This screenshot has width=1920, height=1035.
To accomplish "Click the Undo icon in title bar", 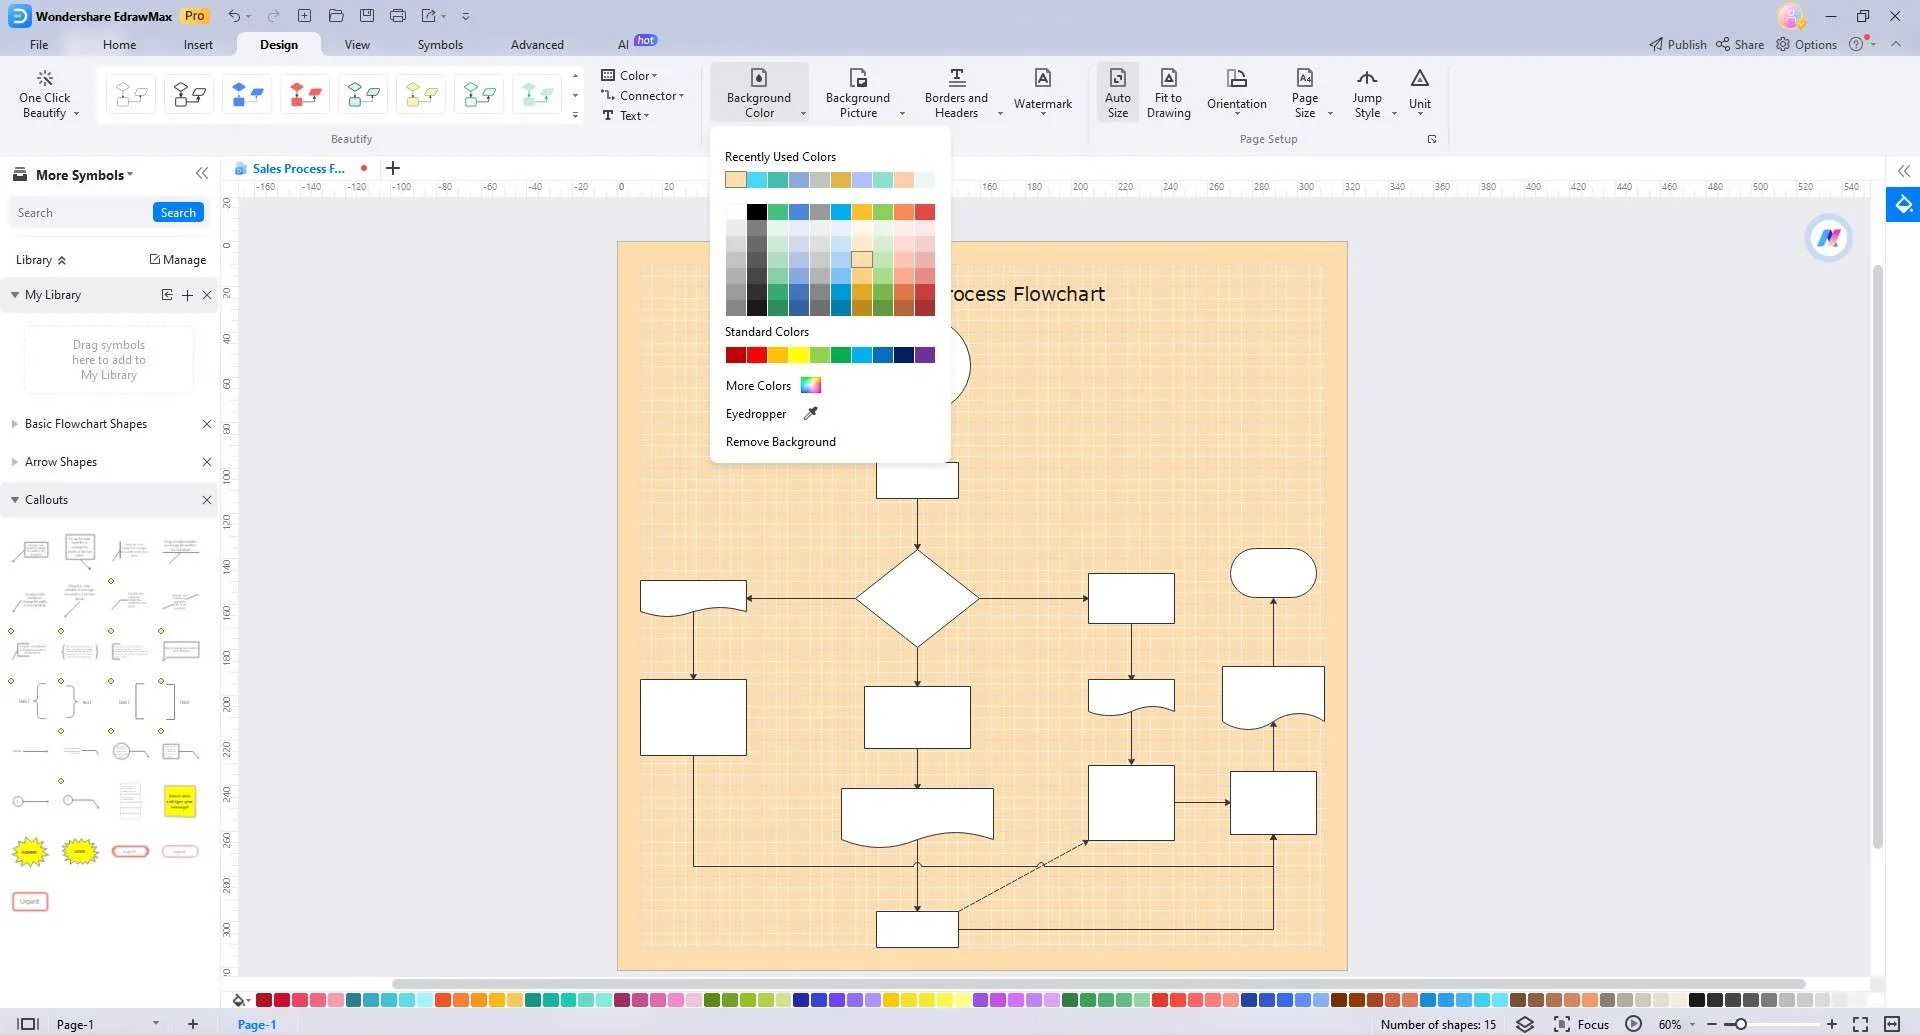I will [234, 16].
